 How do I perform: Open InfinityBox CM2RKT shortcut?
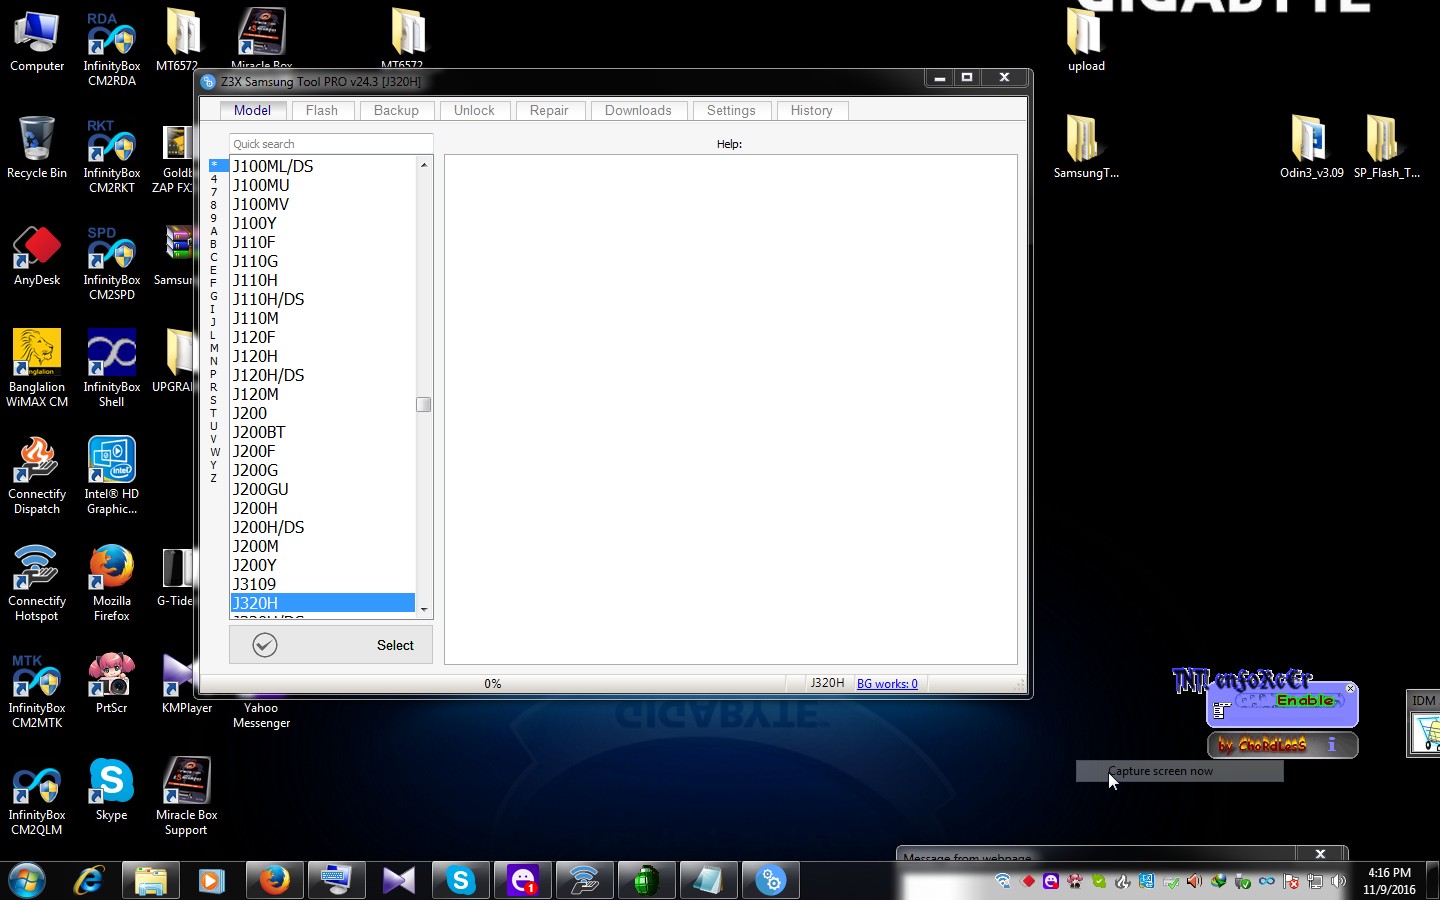coord(112,155)
